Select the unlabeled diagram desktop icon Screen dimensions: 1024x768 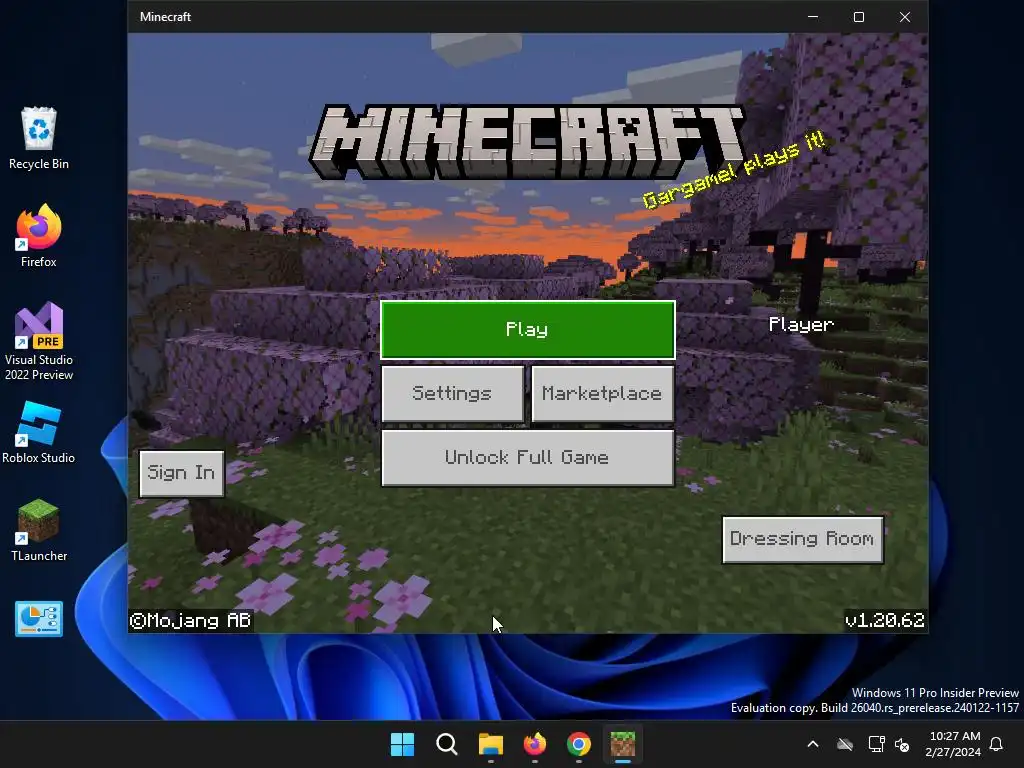click(39, 618)
